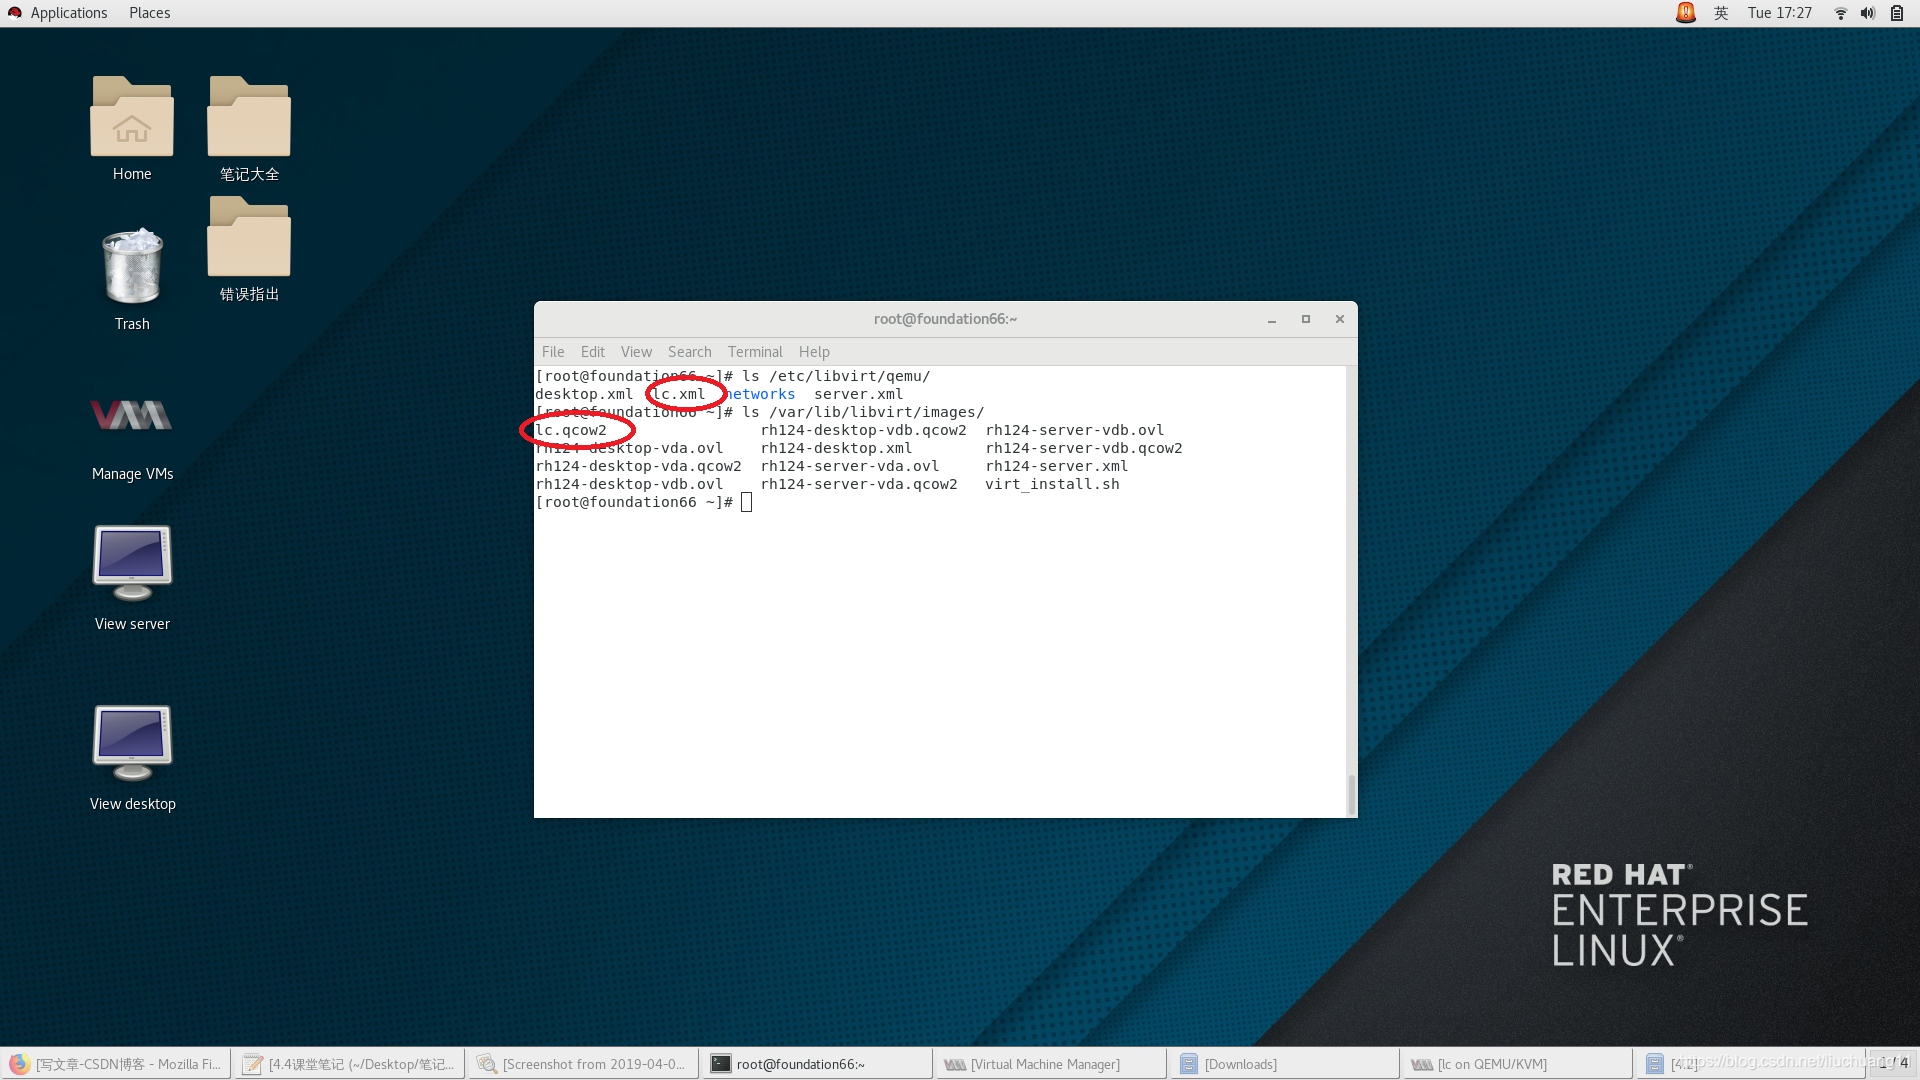The width and height of the screenshot is (1920, 1080).
Task: Open the volume speaker icon
Action: coord(1867,13)
